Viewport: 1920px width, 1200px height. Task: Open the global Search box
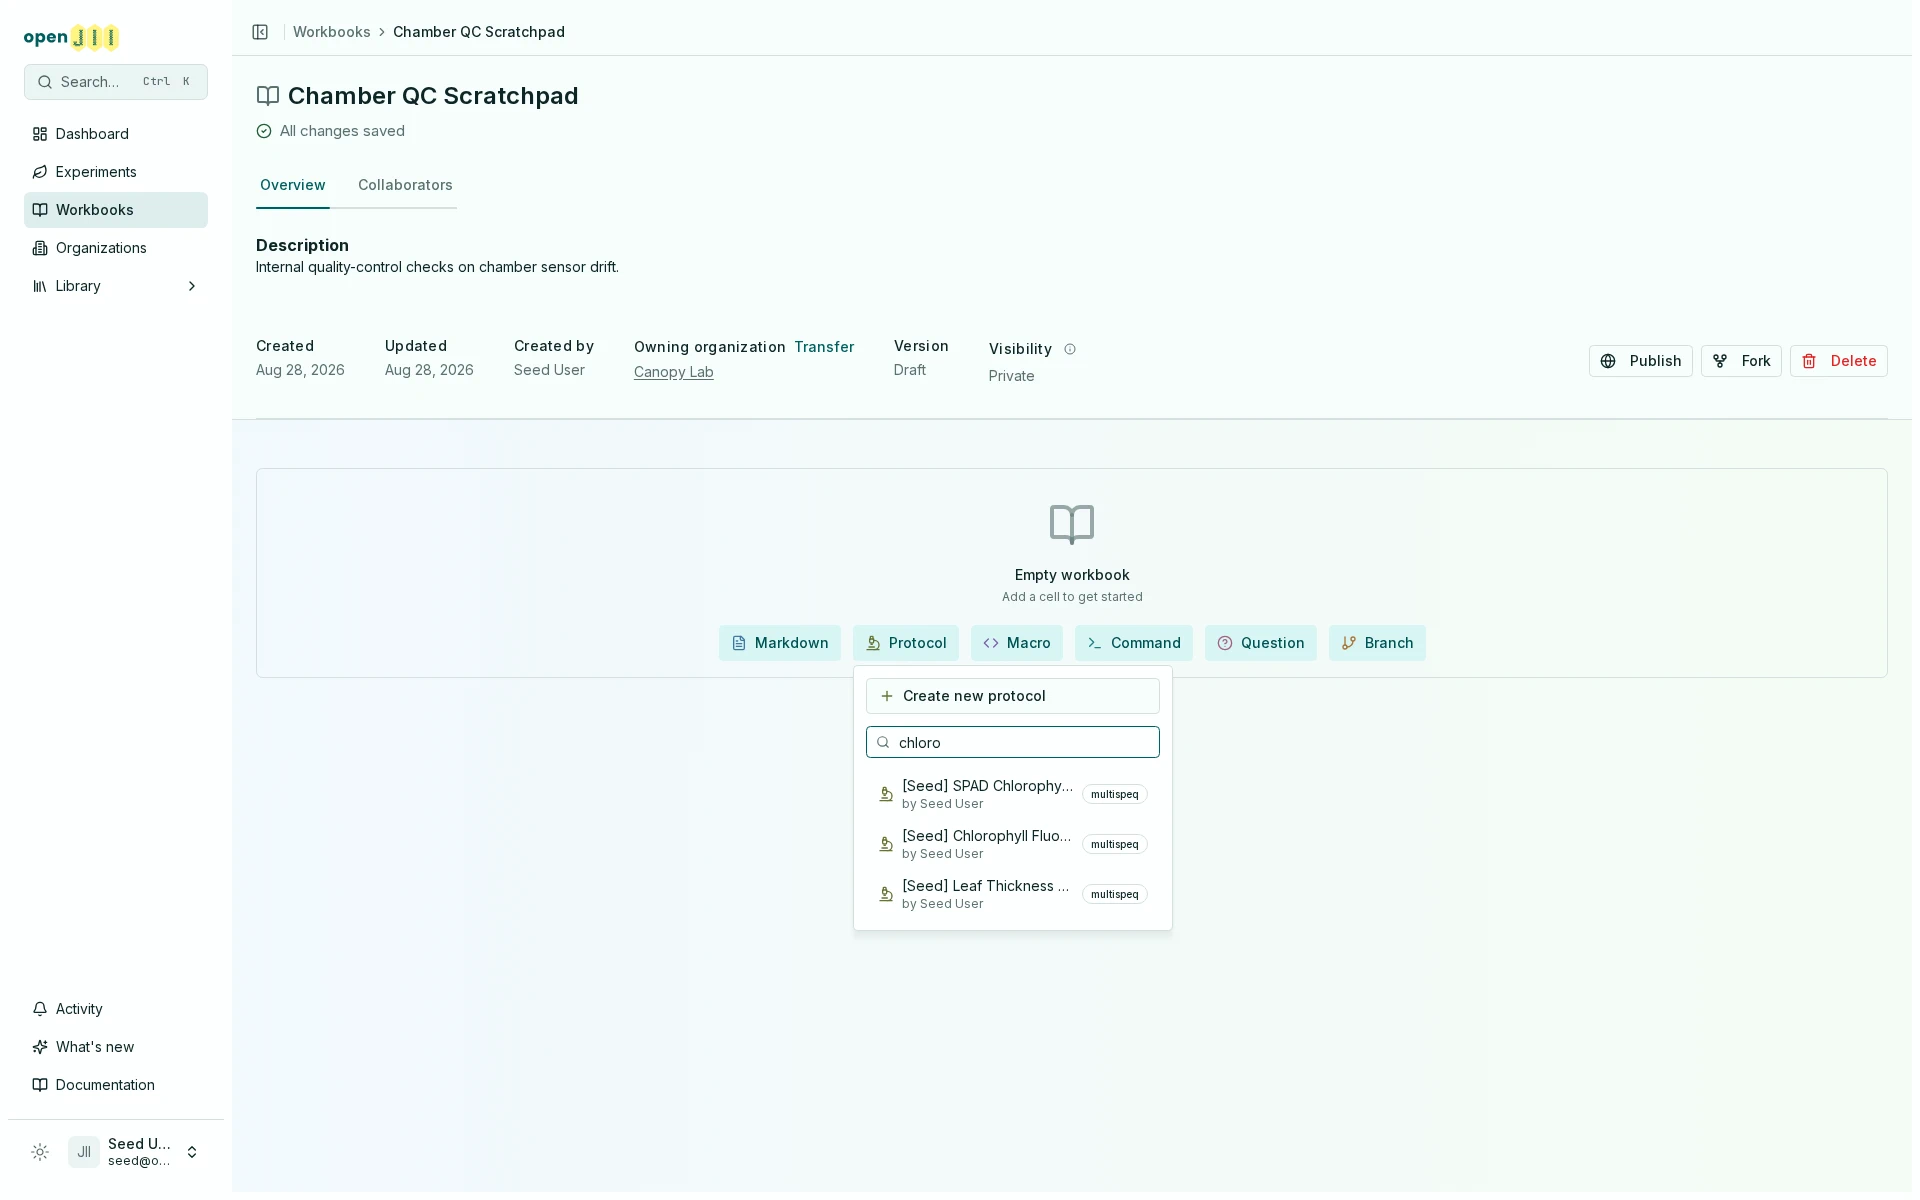116,82
